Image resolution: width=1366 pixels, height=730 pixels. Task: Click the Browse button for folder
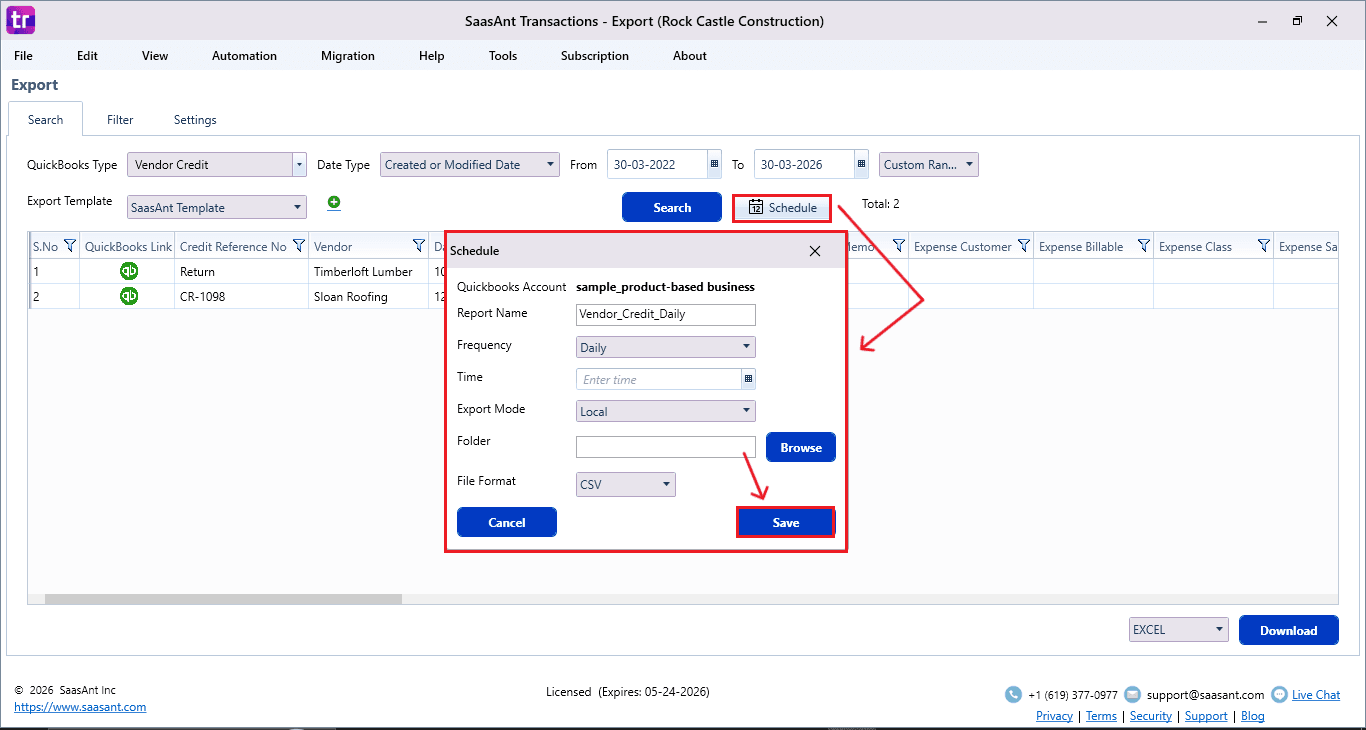pos(800,447)
